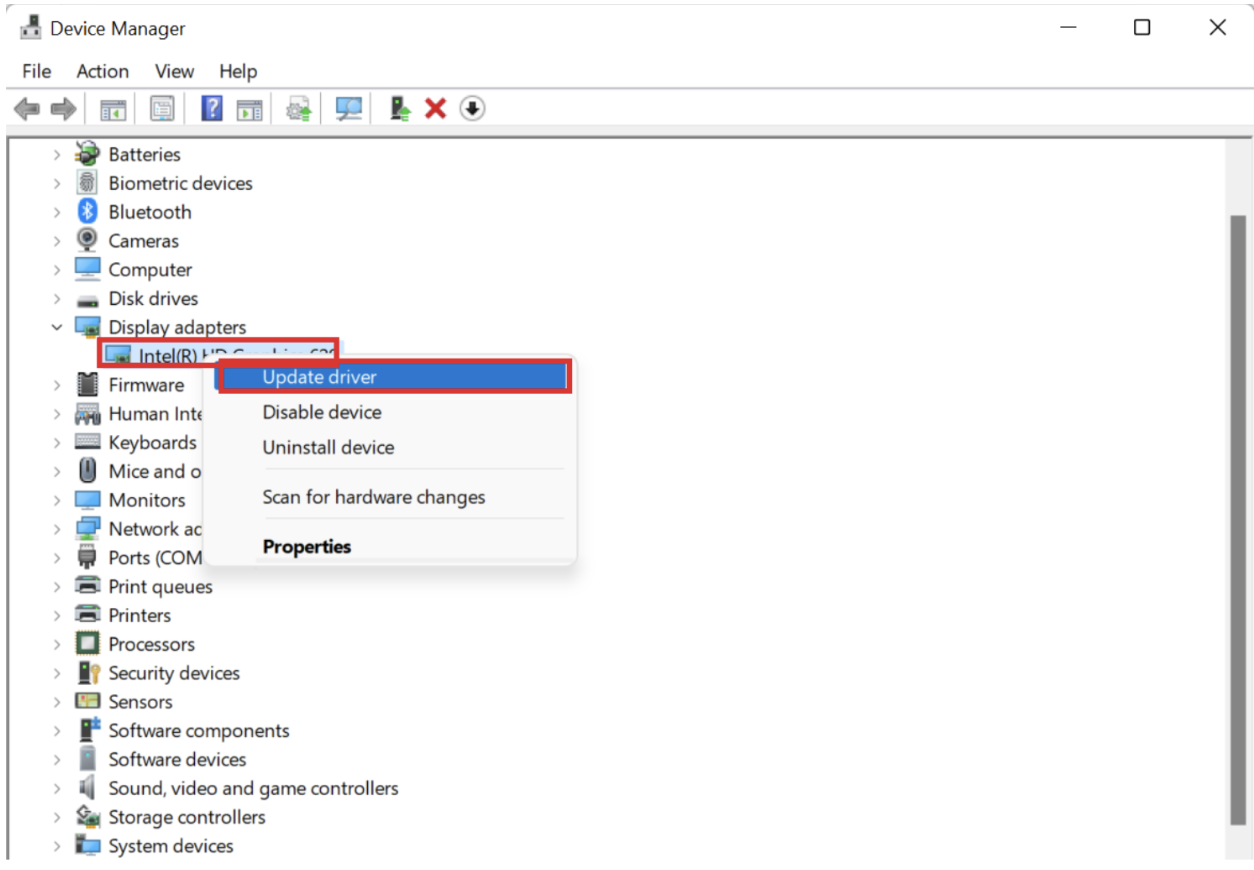Screen dimensions: 1254x870
Task: Expand the Network adapters category
Action: pos(57,528)
